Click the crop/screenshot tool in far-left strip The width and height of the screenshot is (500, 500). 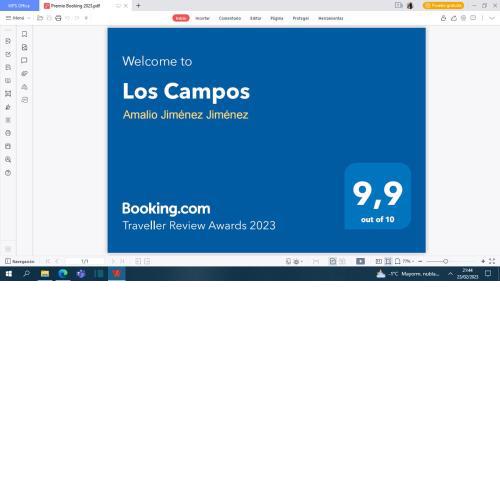click(x=8, y=94)
